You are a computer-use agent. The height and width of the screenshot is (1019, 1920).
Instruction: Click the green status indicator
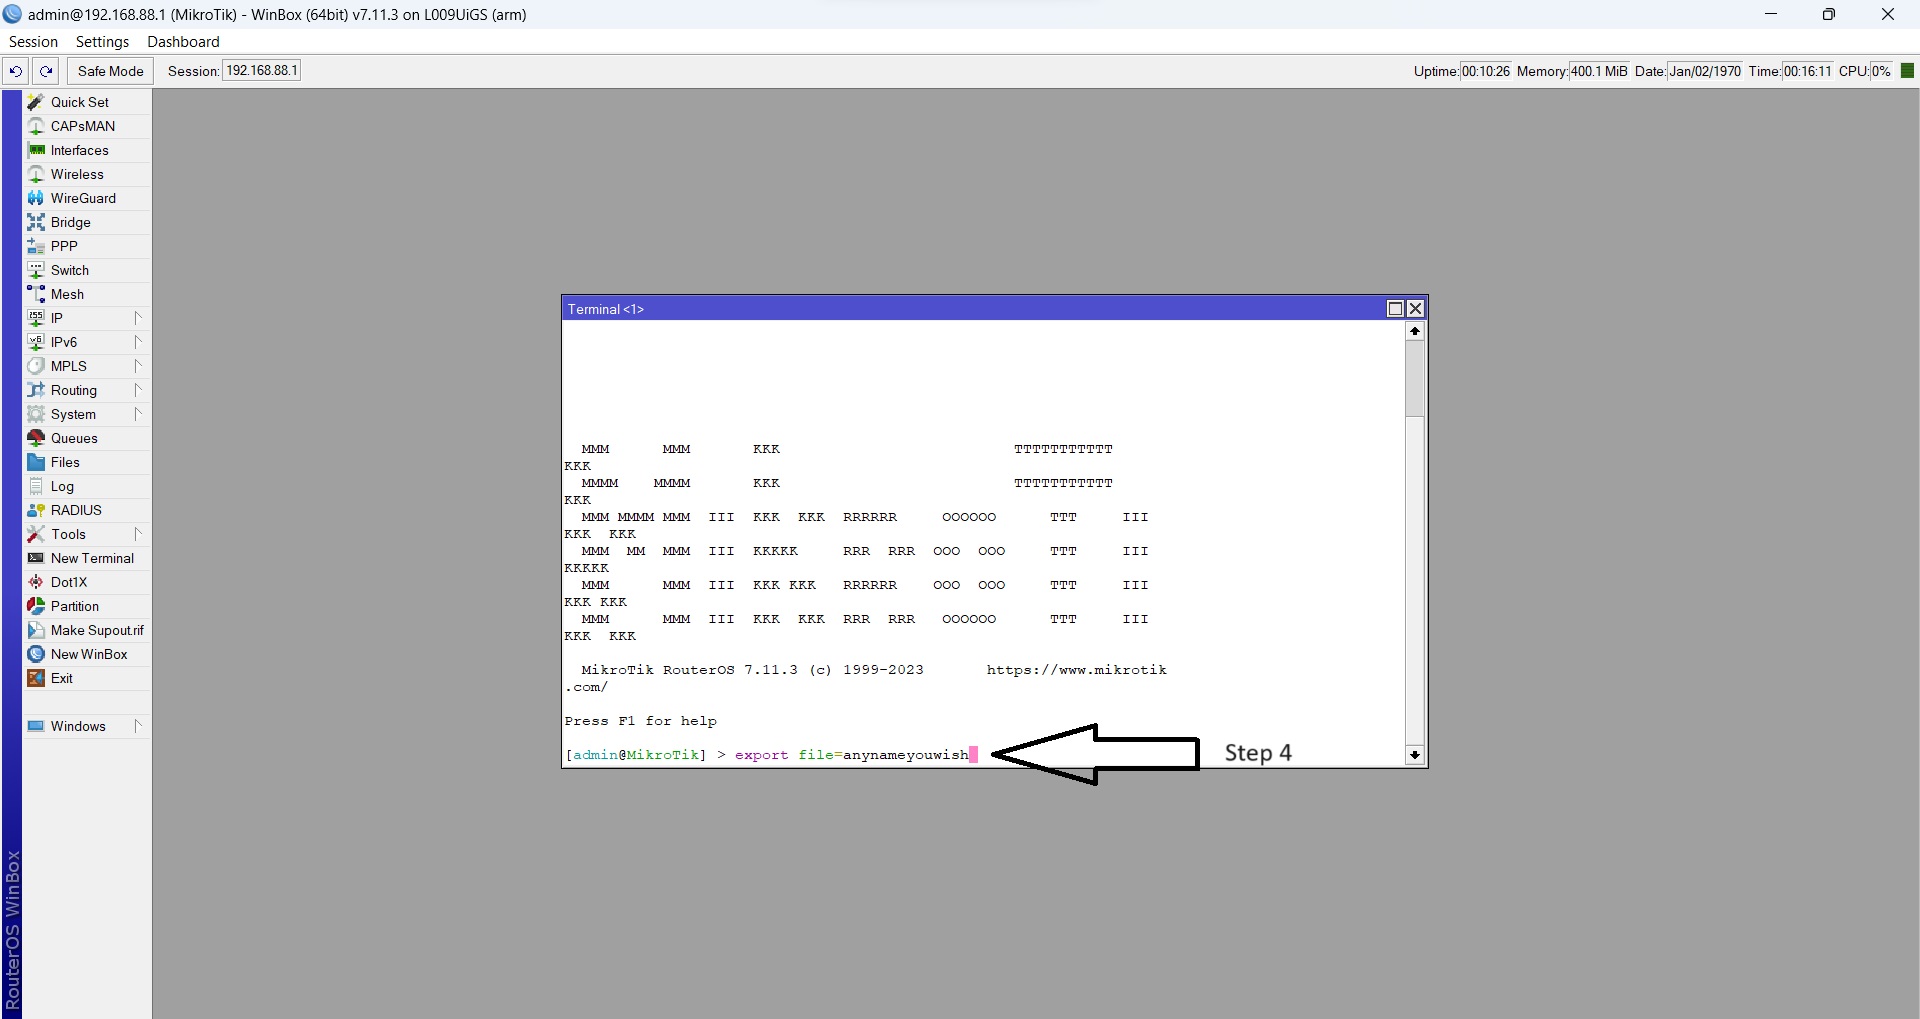click(x=1907, y=71)
